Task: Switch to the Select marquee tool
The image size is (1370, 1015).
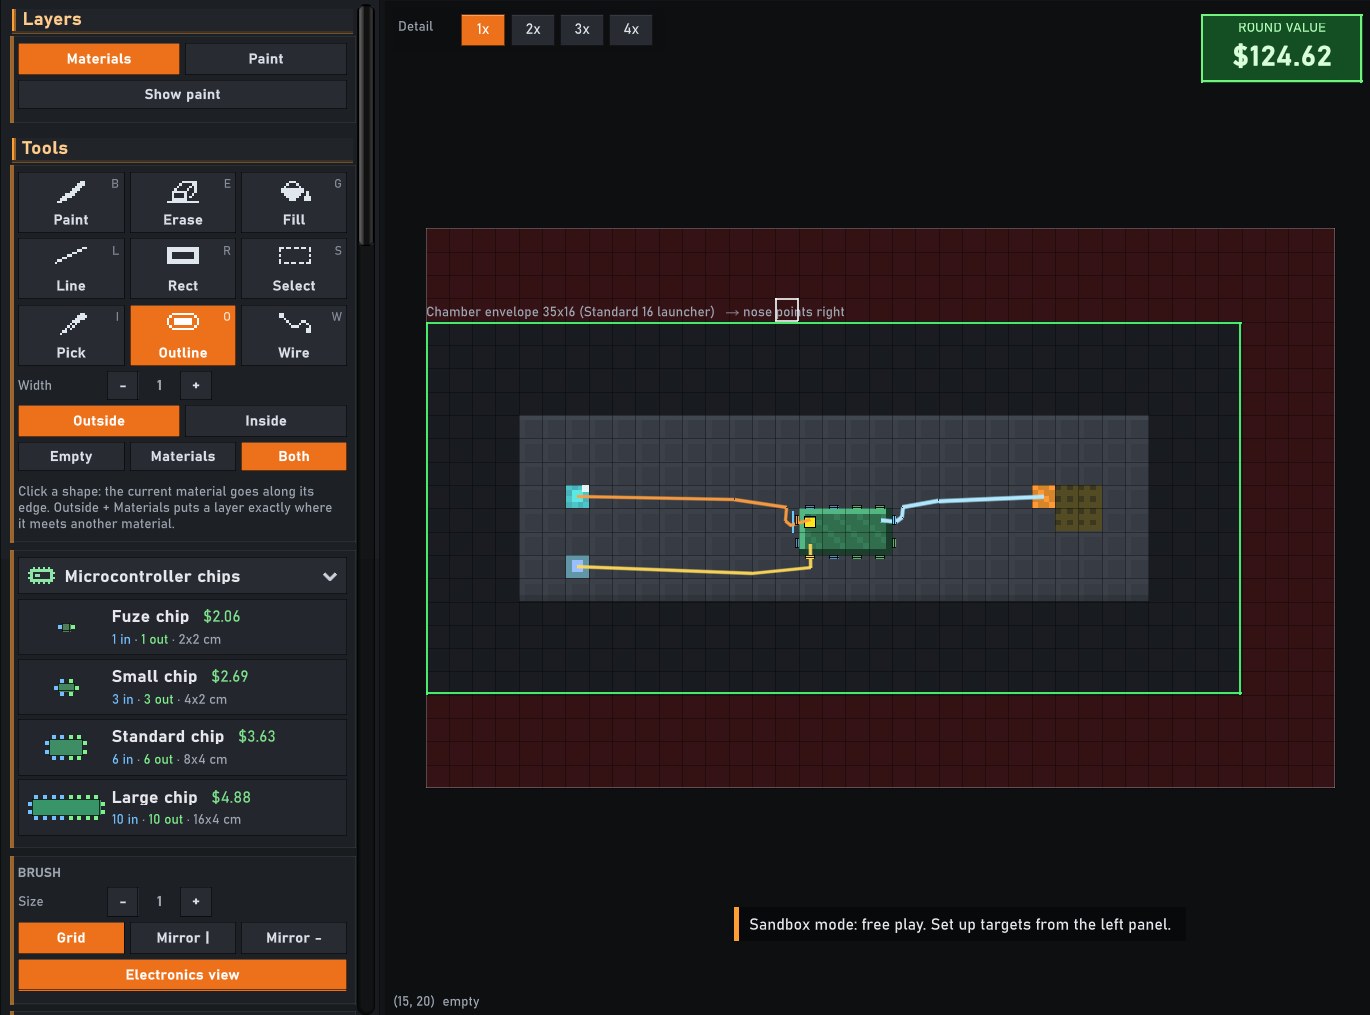Action: [x=294, y=269]
